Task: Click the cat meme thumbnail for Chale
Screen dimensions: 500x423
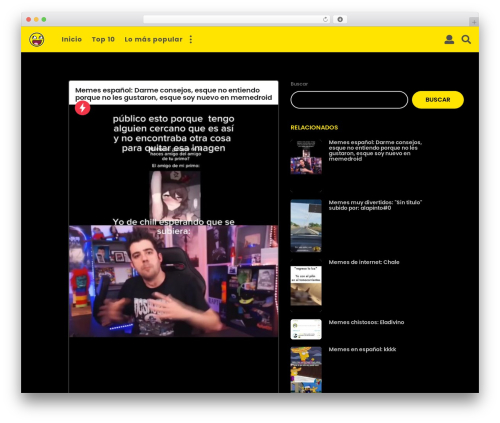Action: pyautogui.click(x=306, y=286)
